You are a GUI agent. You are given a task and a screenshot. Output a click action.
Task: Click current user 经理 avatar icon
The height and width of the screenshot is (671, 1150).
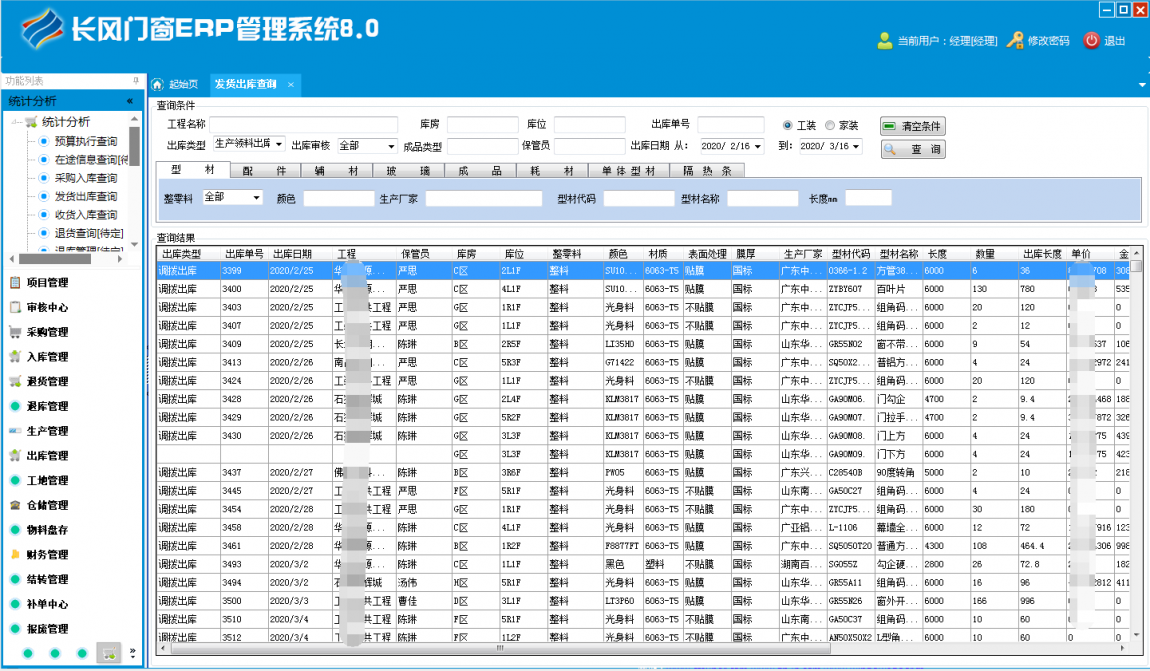(x=884, y=41)
